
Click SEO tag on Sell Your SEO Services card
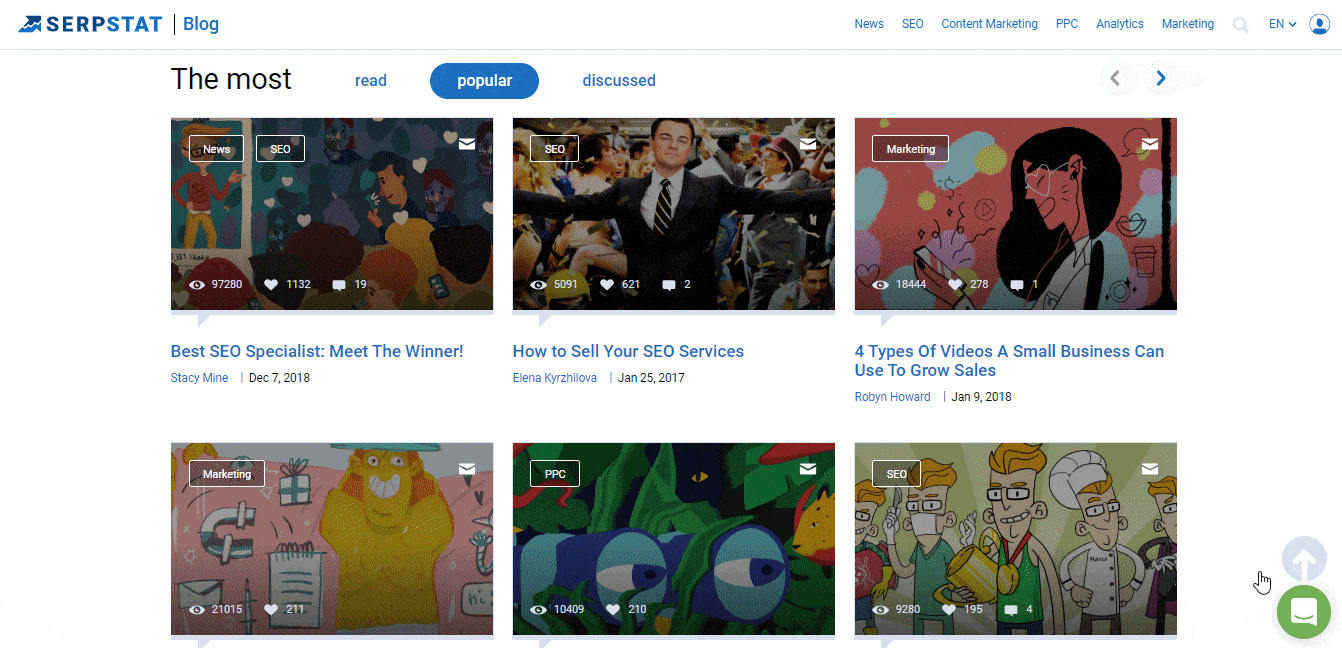pyautogui.click(x=555, y=149)
